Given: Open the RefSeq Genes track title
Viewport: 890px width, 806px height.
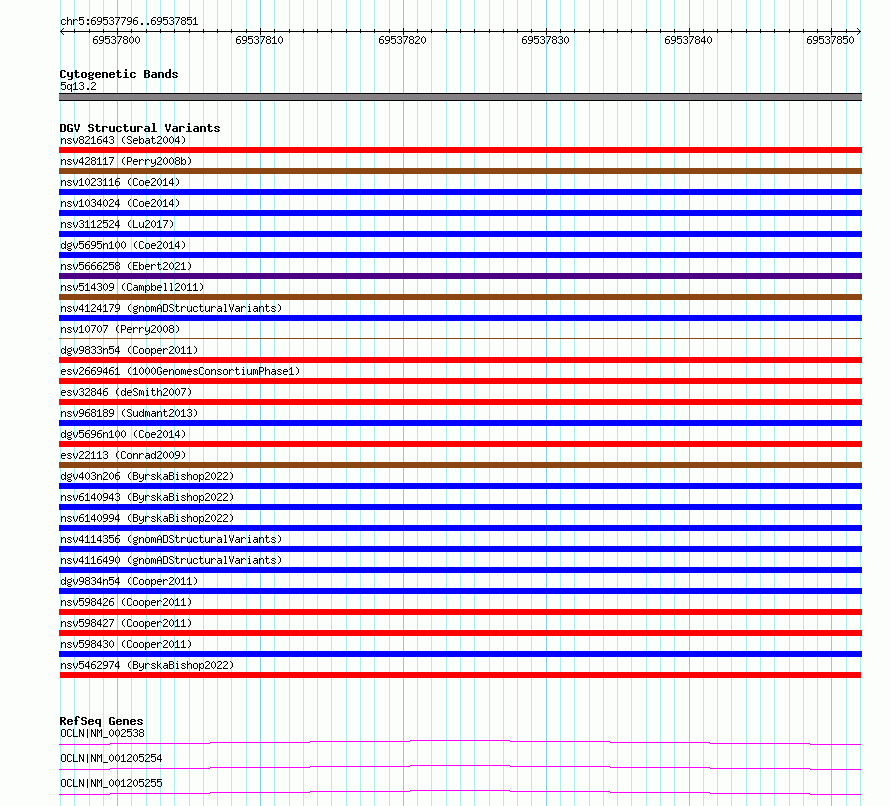Looking at the screenshot, I should [102, 721].
